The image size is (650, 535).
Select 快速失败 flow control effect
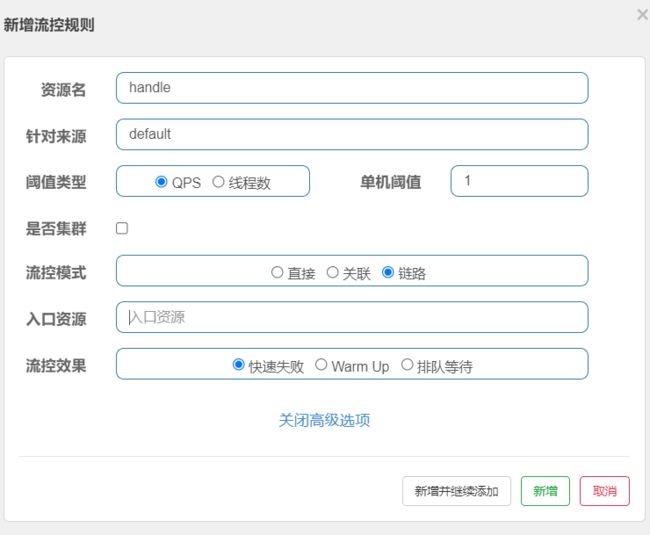238,365
